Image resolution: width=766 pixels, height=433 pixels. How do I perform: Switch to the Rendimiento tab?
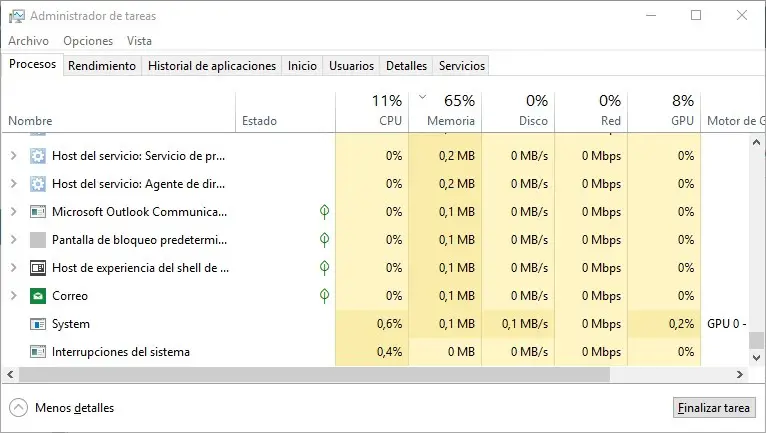coord(102,66)
